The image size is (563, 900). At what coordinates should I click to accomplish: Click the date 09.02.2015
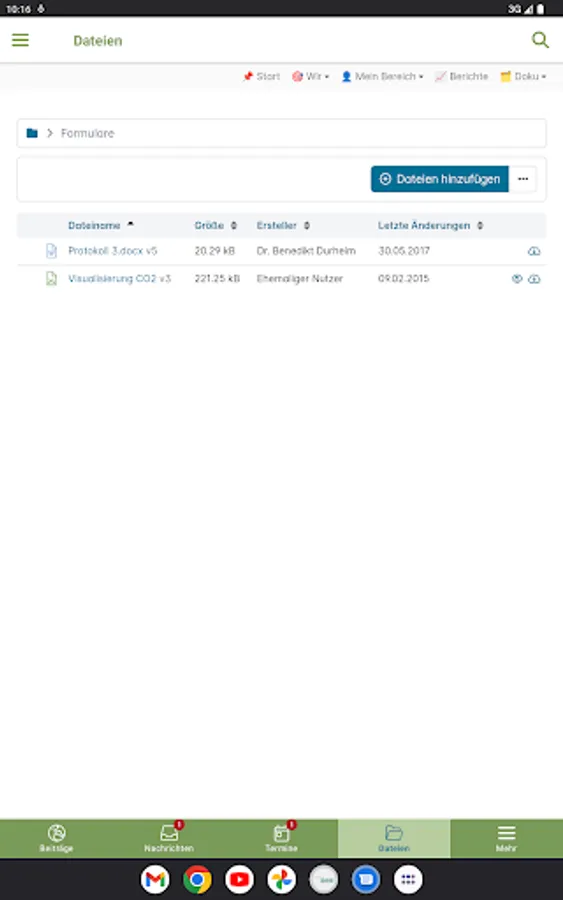403,278
